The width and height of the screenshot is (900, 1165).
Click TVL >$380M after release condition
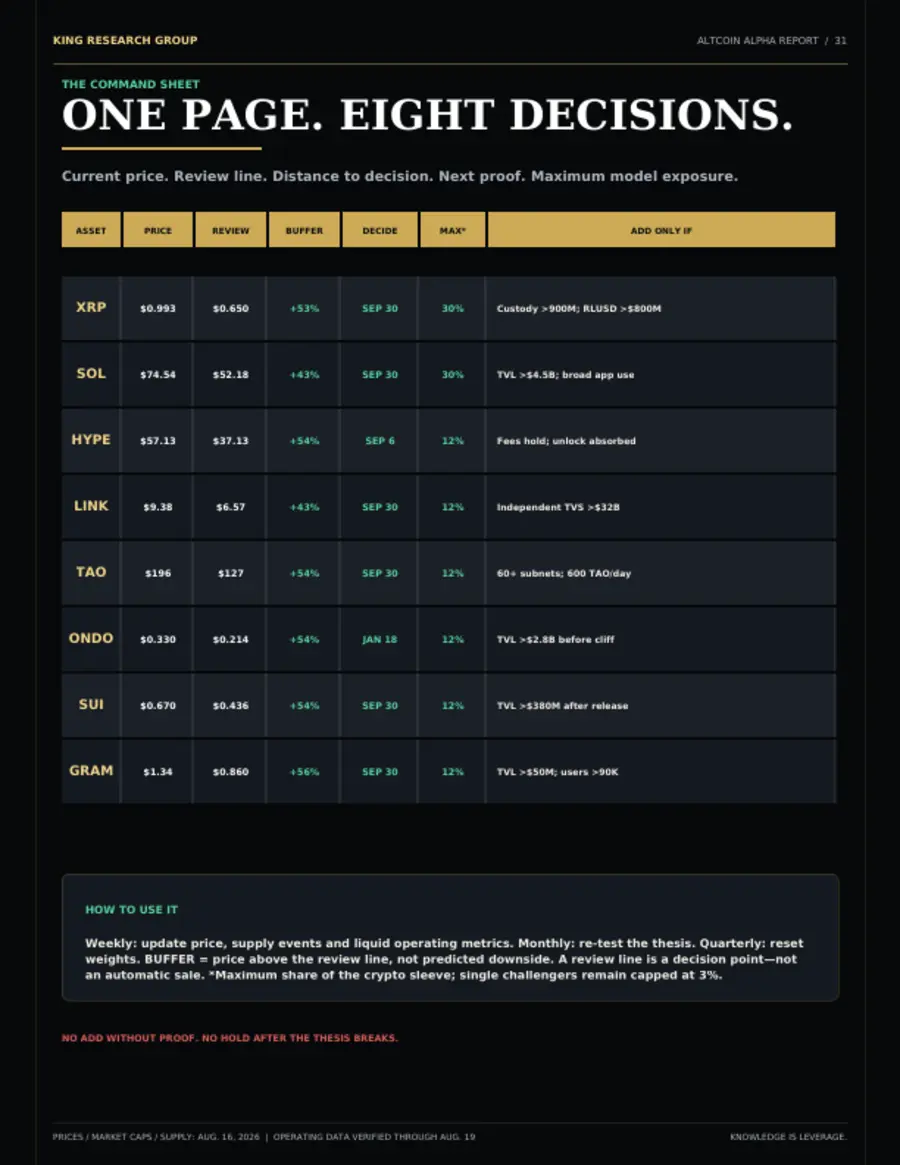[562, 705]
